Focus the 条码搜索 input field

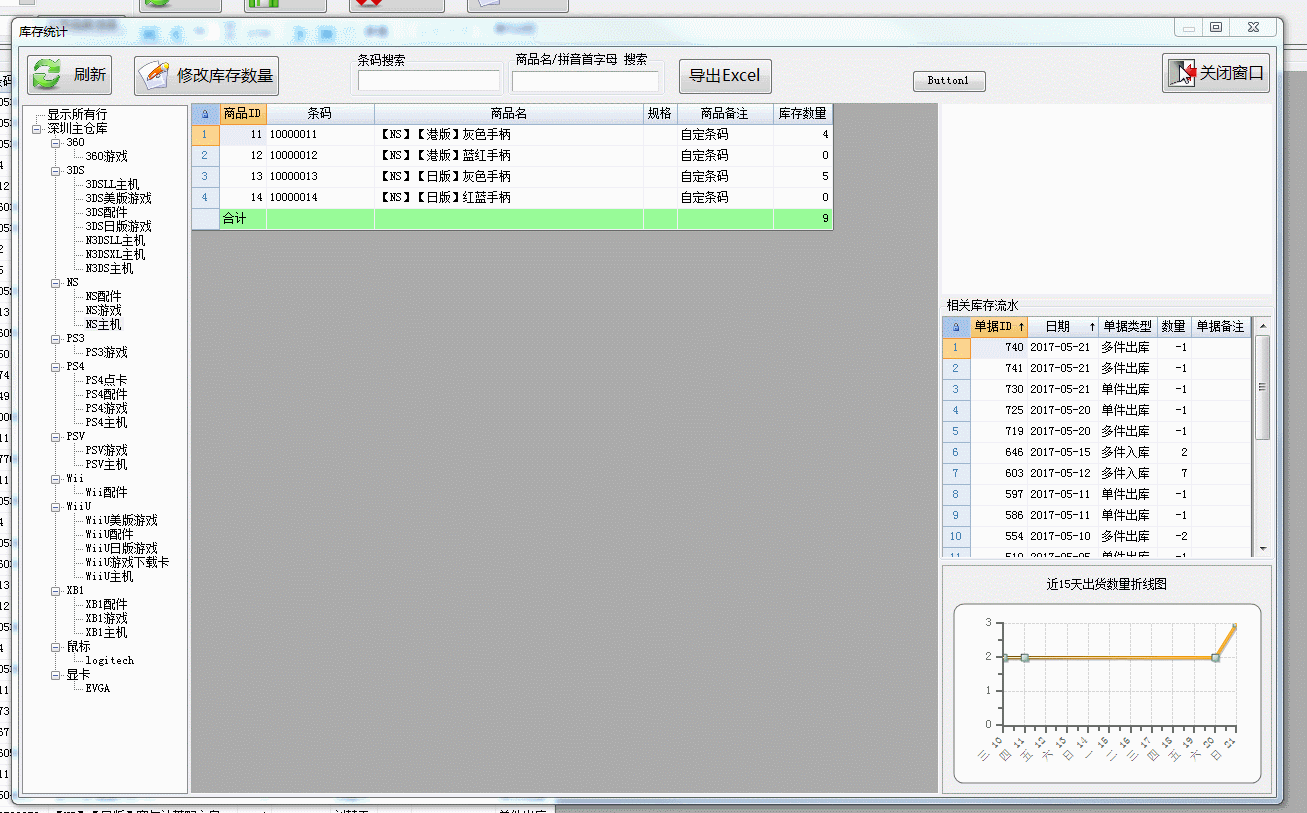(x=429, y=81)
